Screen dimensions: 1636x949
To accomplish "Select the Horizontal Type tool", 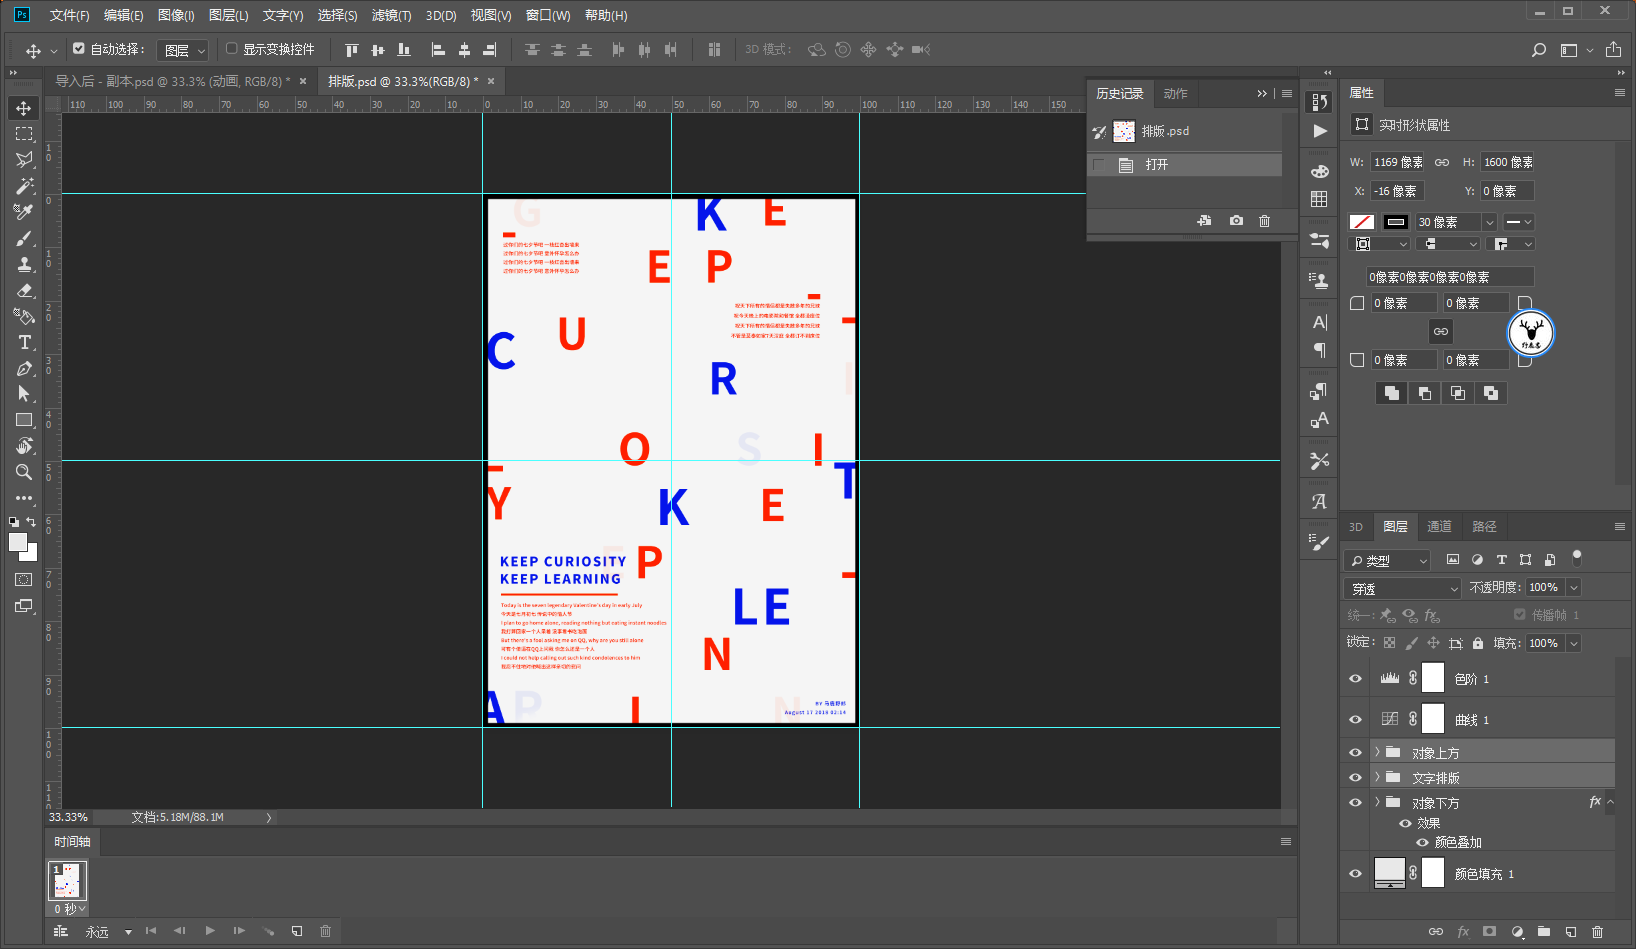I will pyautogui.click(x=24, y=342).
